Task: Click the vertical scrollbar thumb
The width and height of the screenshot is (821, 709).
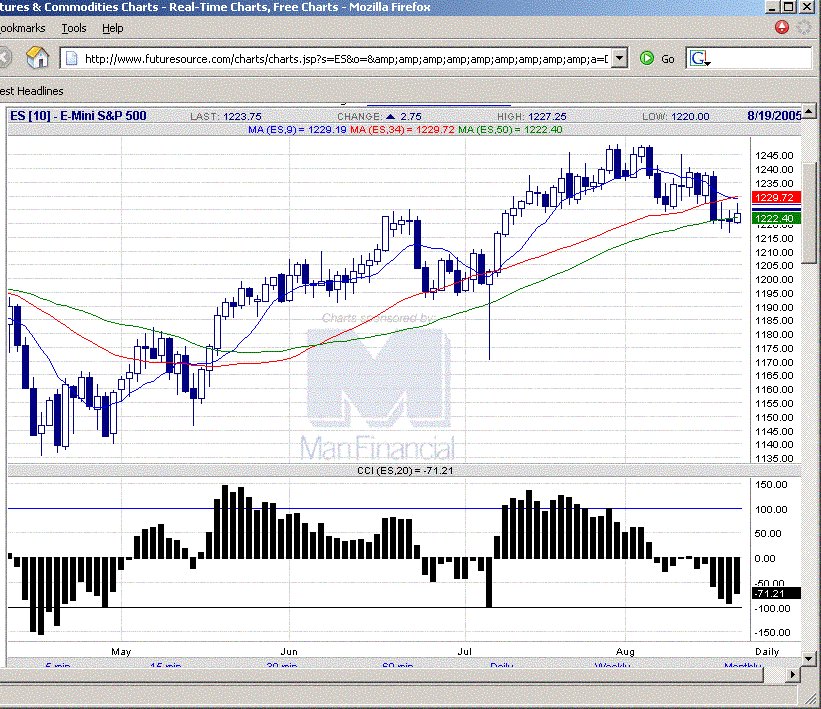Action: click(809, 215)
